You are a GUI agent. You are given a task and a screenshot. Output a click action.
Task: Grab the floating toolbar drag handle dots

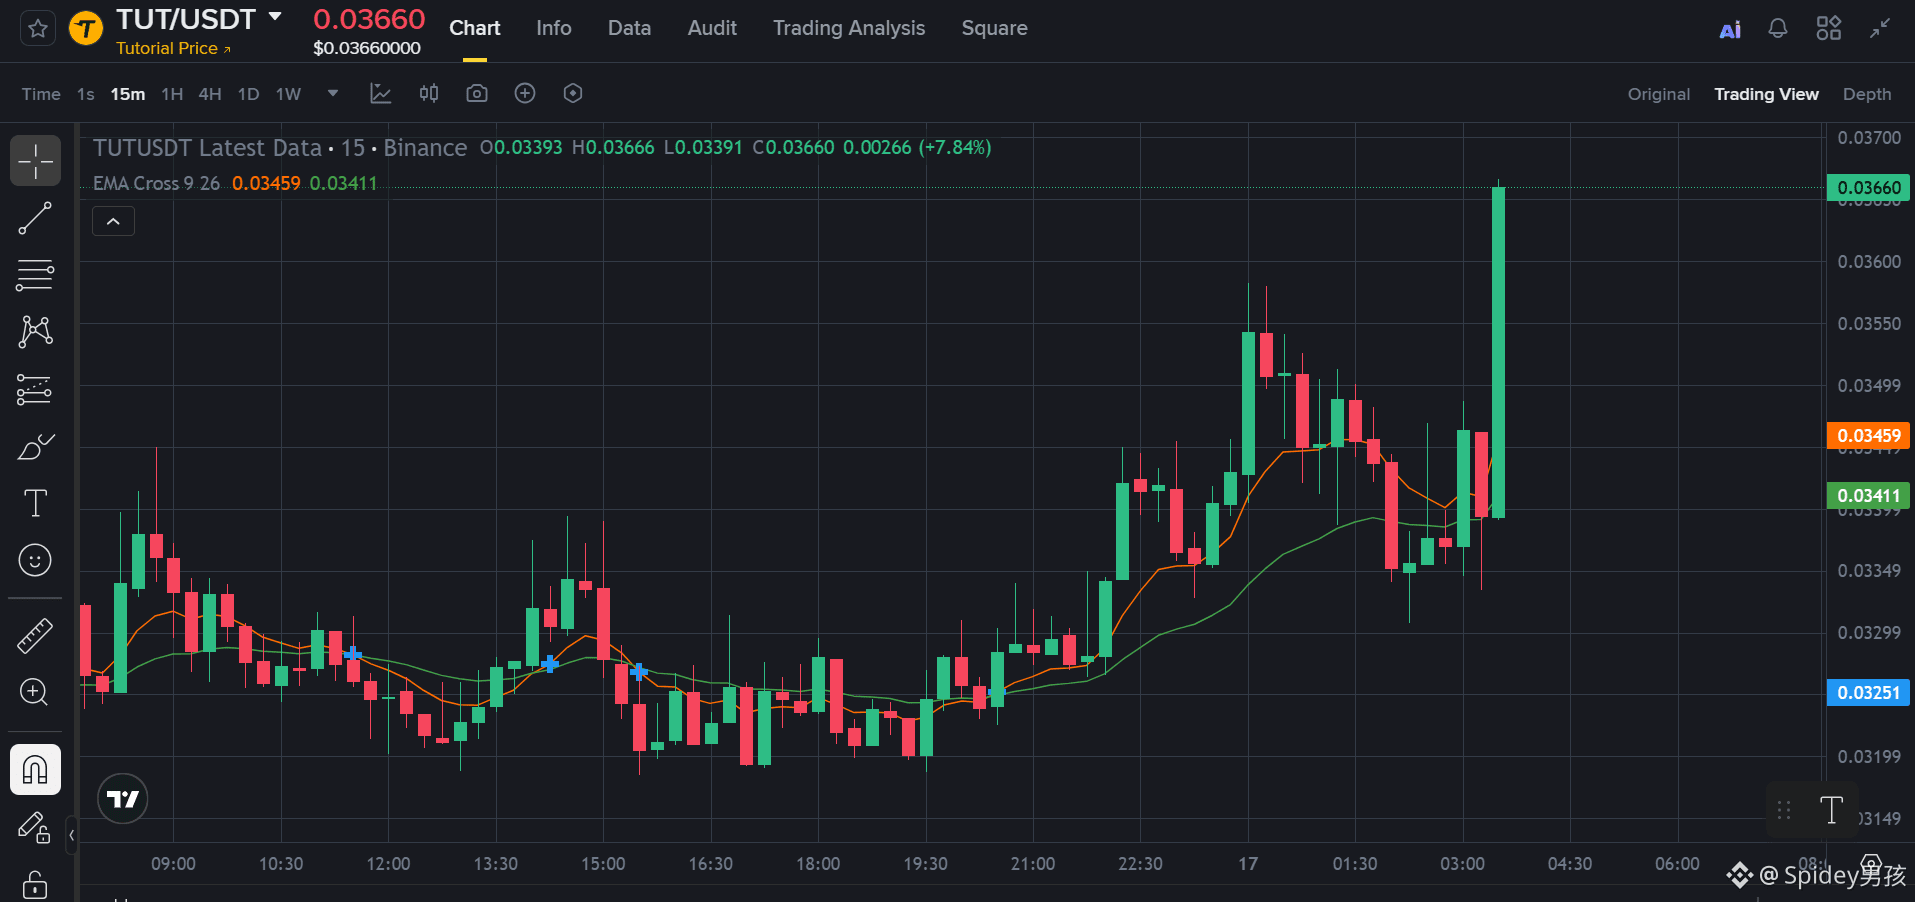(1784, 810)
